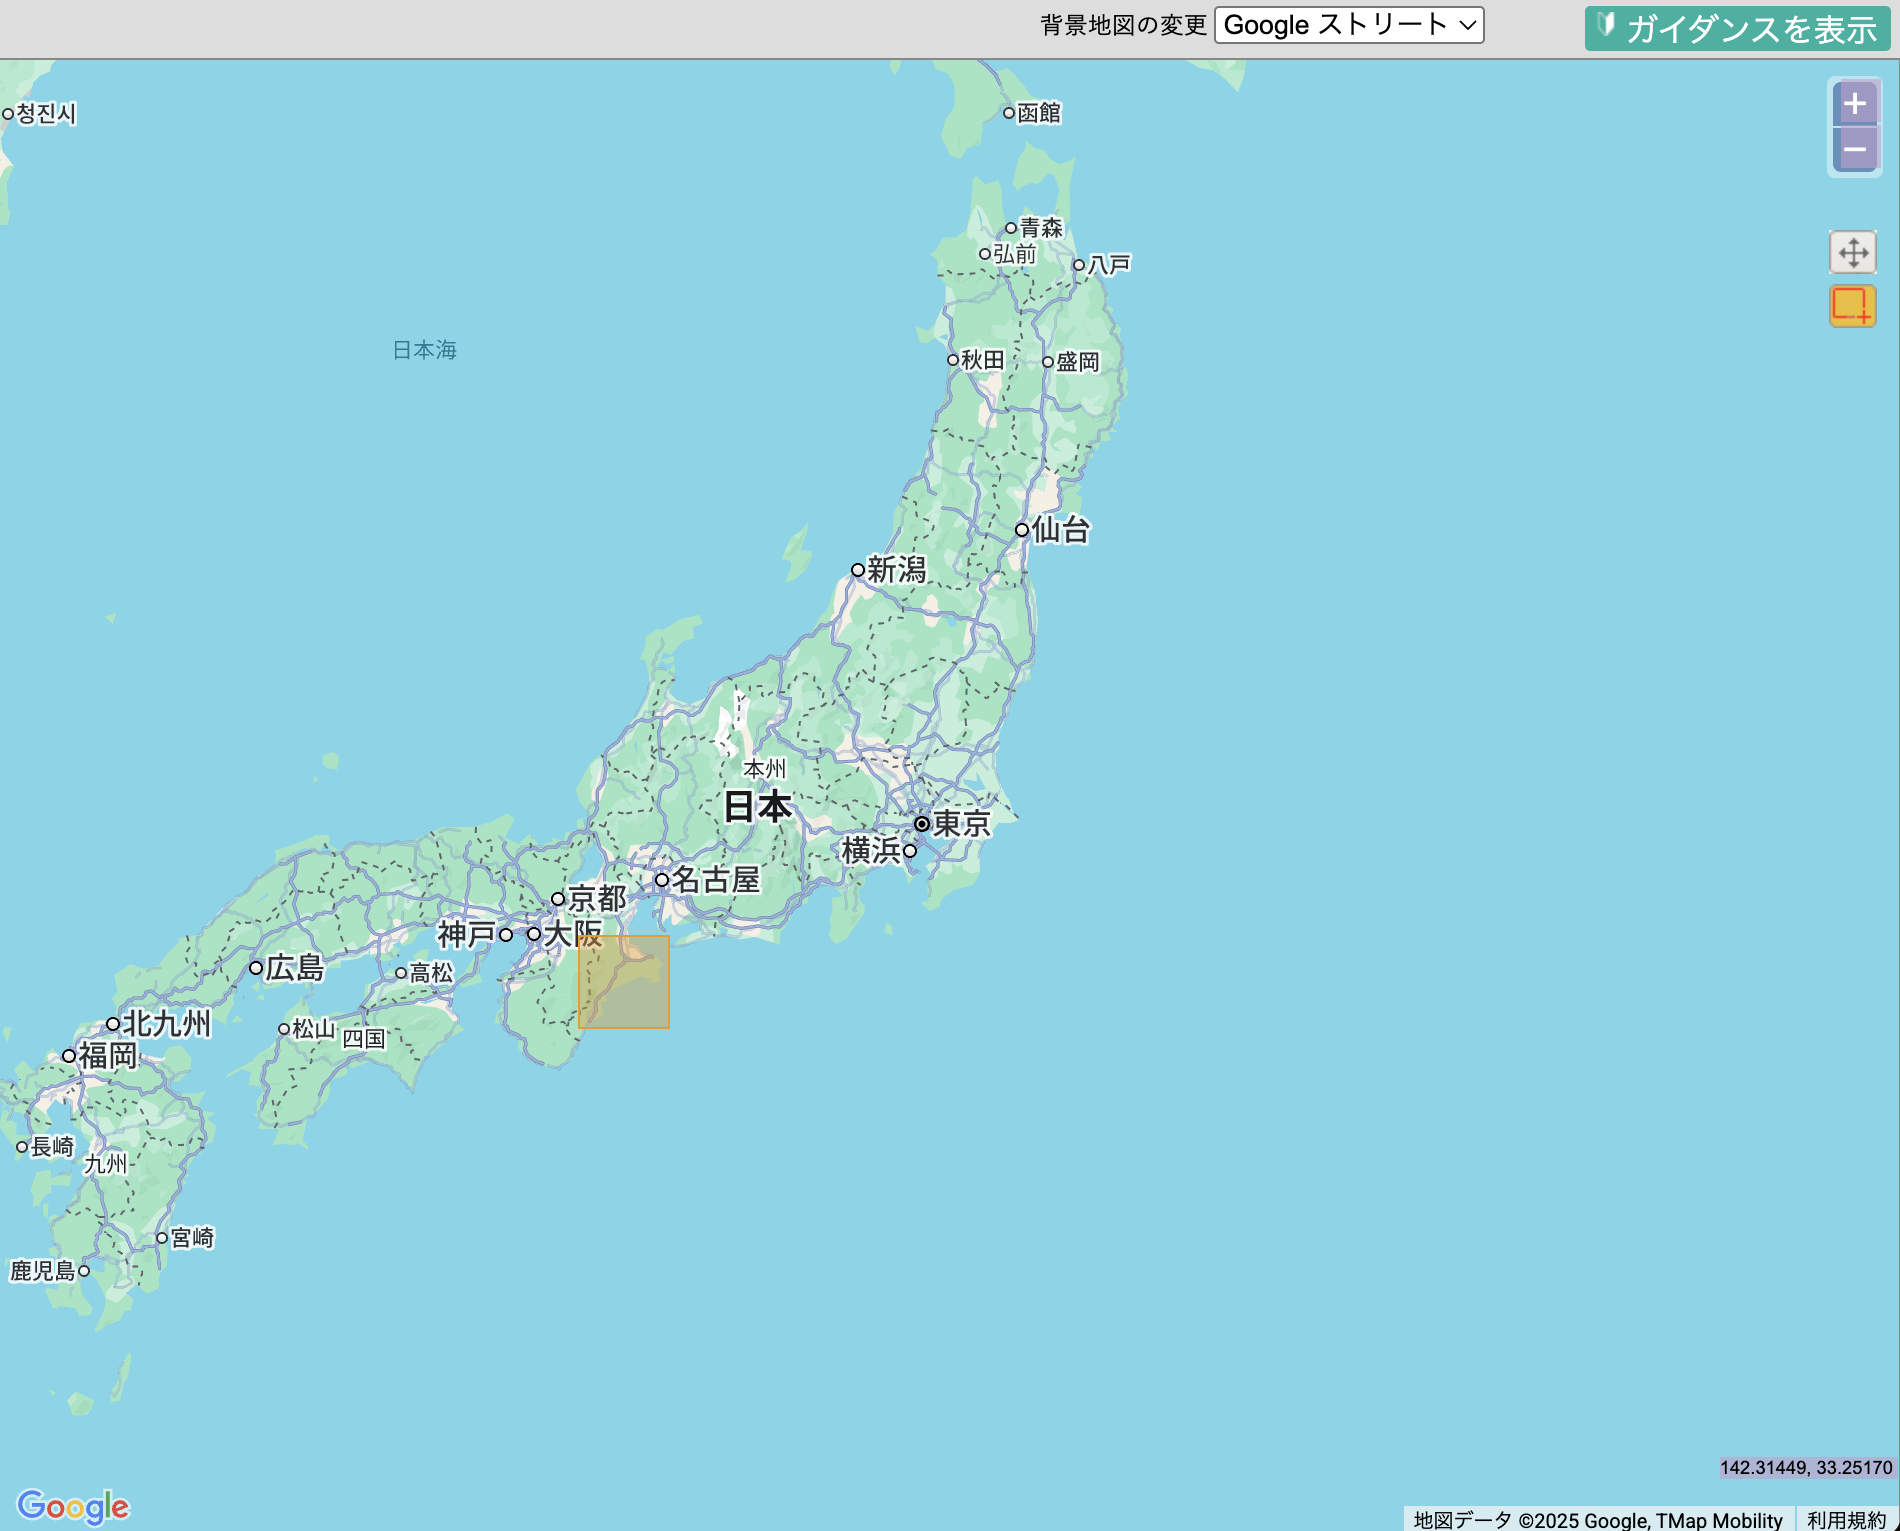Click the 北九州 city label
Screen dimensions: 1900x1531
[x=166, y=1023]
